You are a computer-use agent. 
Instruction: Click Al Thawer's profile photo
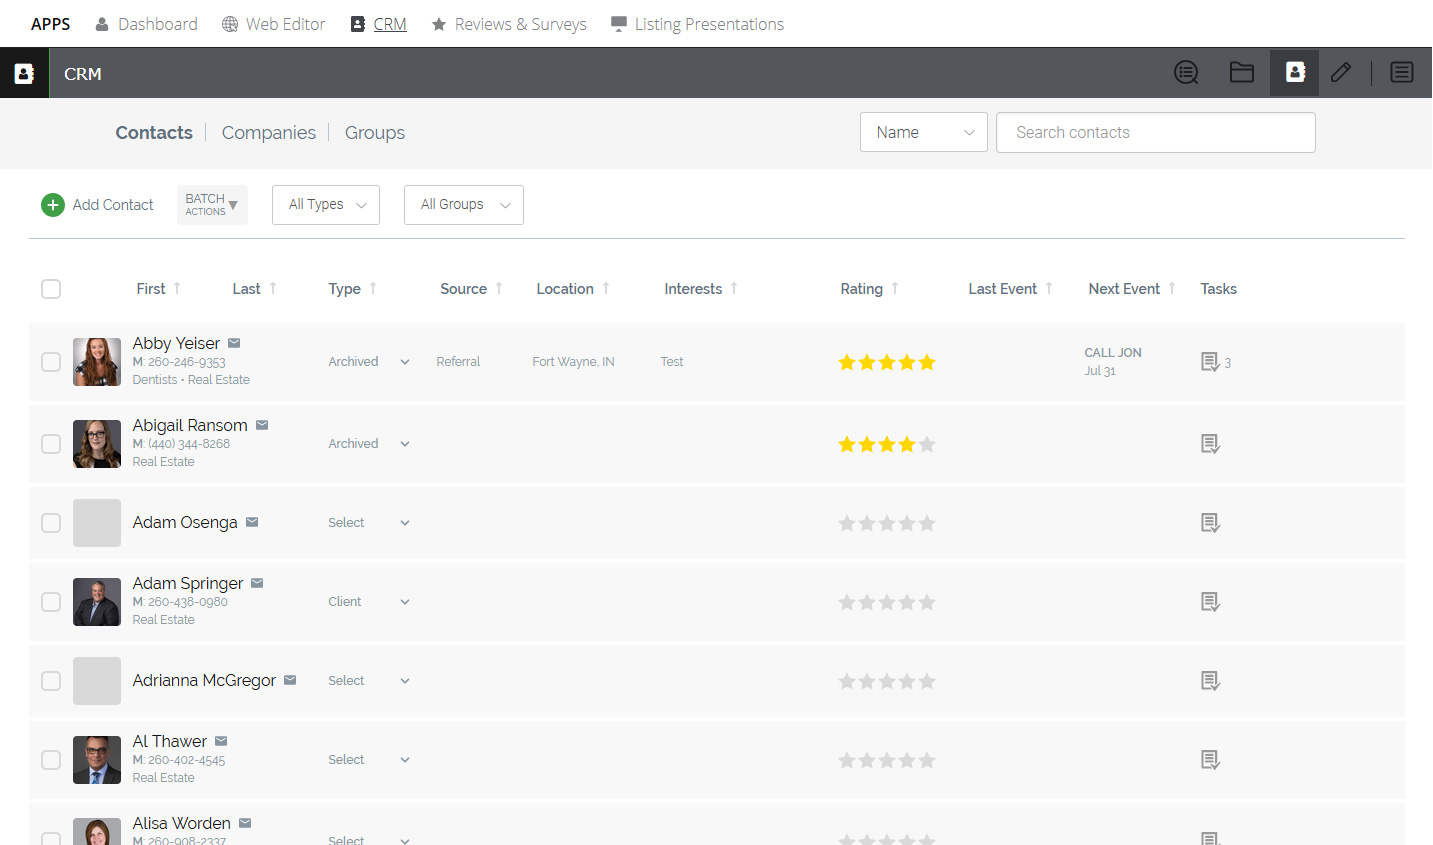click(97, 760)
